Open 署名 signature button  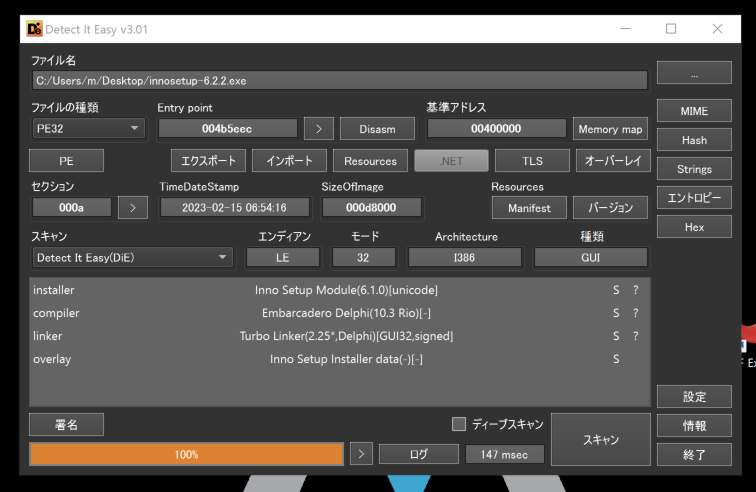66,424
